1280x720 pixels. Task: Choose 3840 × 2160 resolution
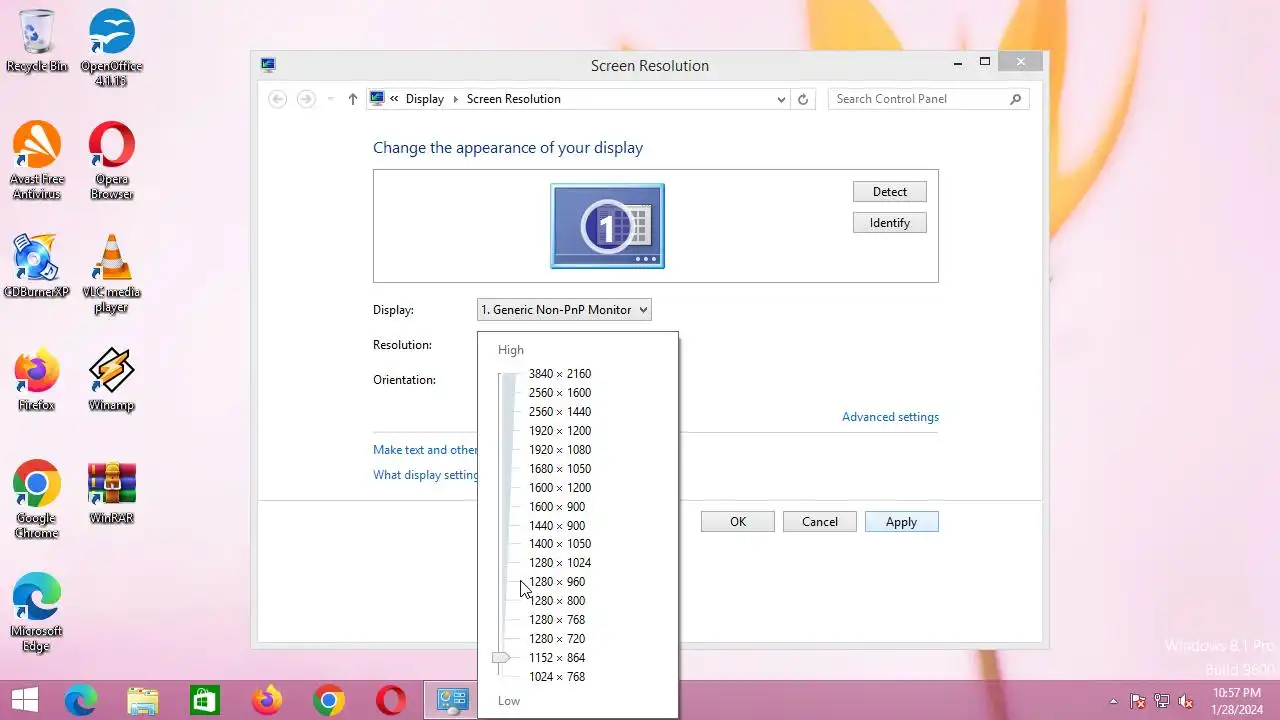pos(560,374)
